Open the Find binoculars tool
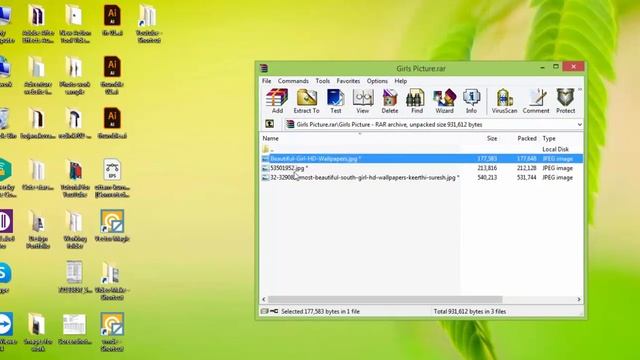The image size is (640, 360). click(416, 101)
